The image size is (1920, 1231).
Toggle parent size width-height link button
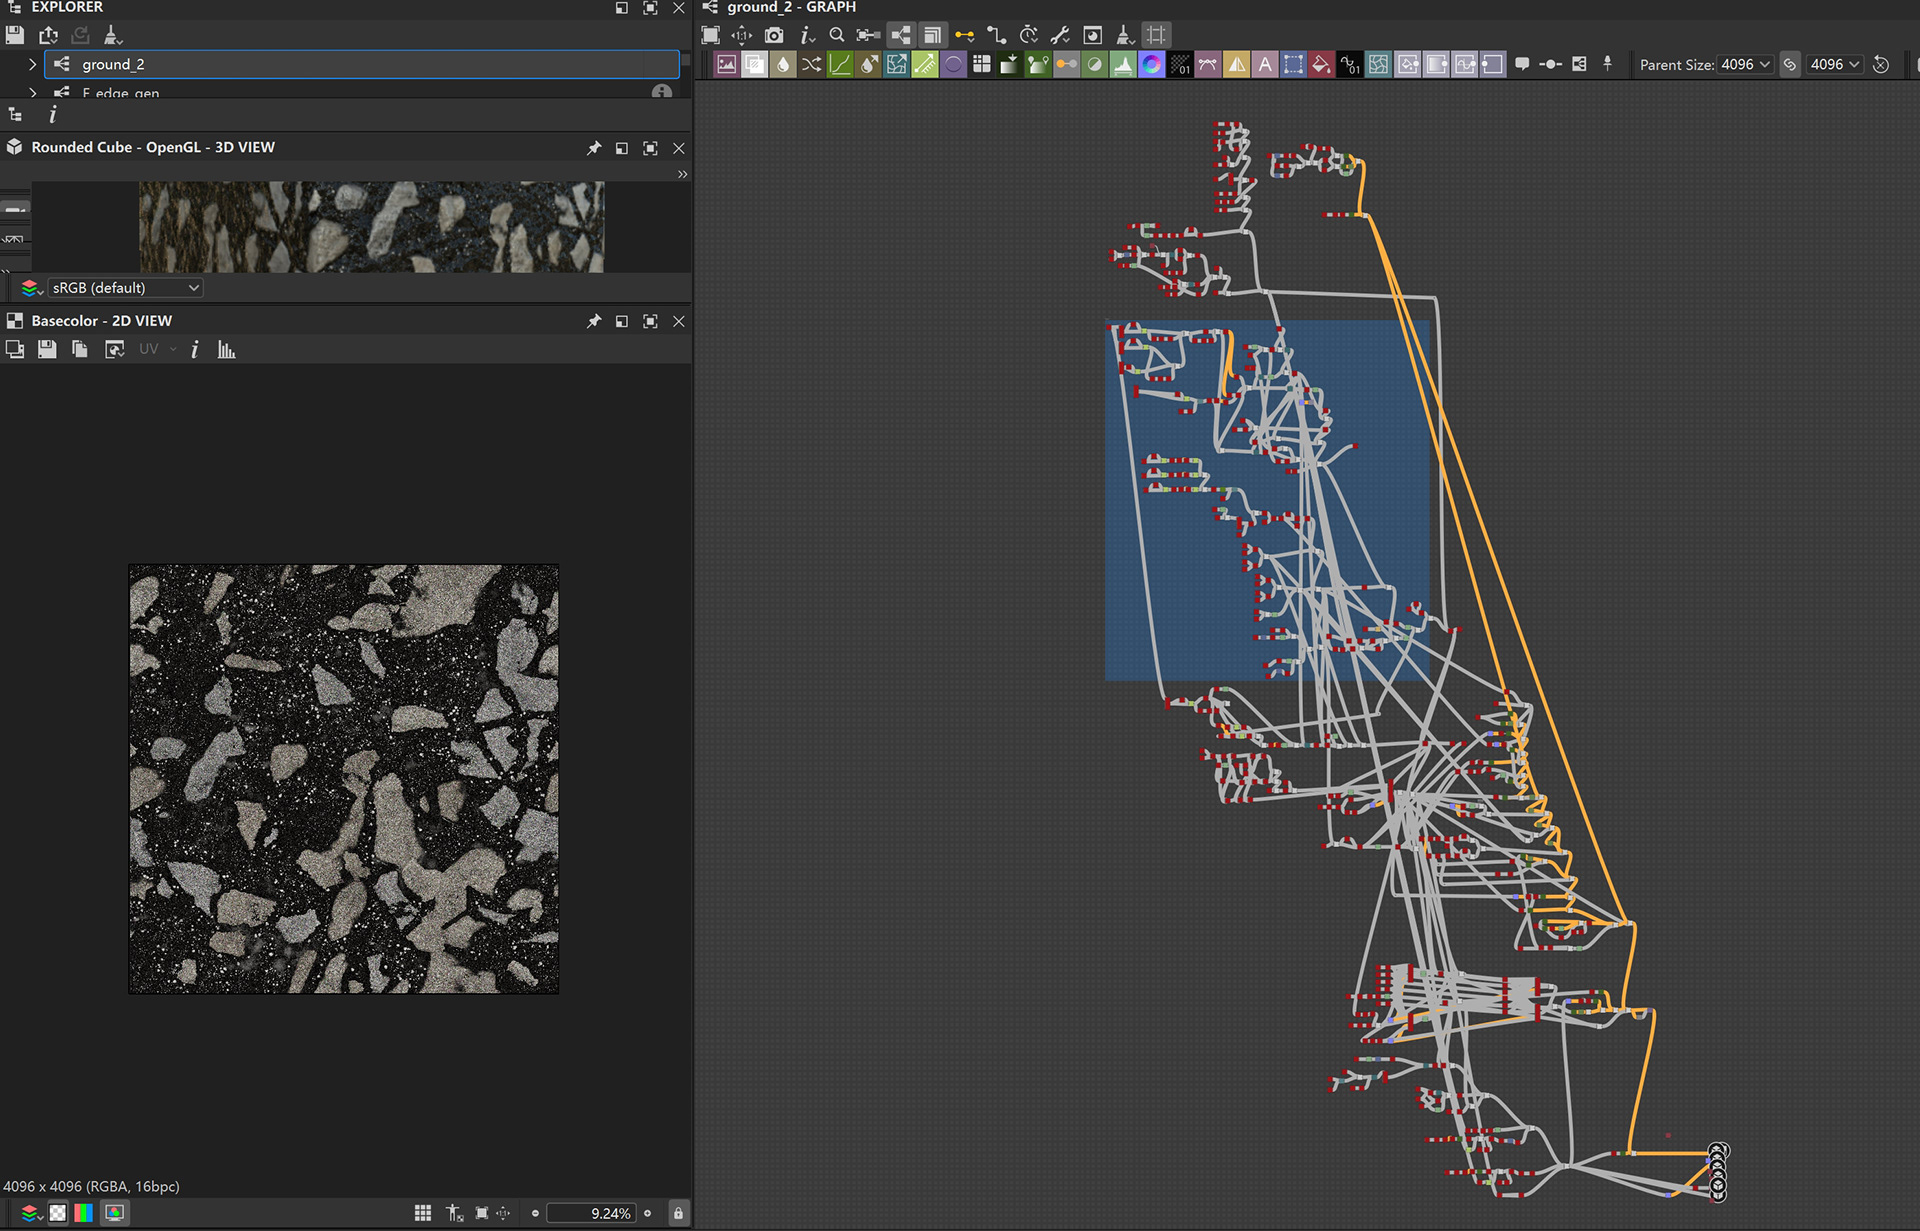(x=1790, y=64)
